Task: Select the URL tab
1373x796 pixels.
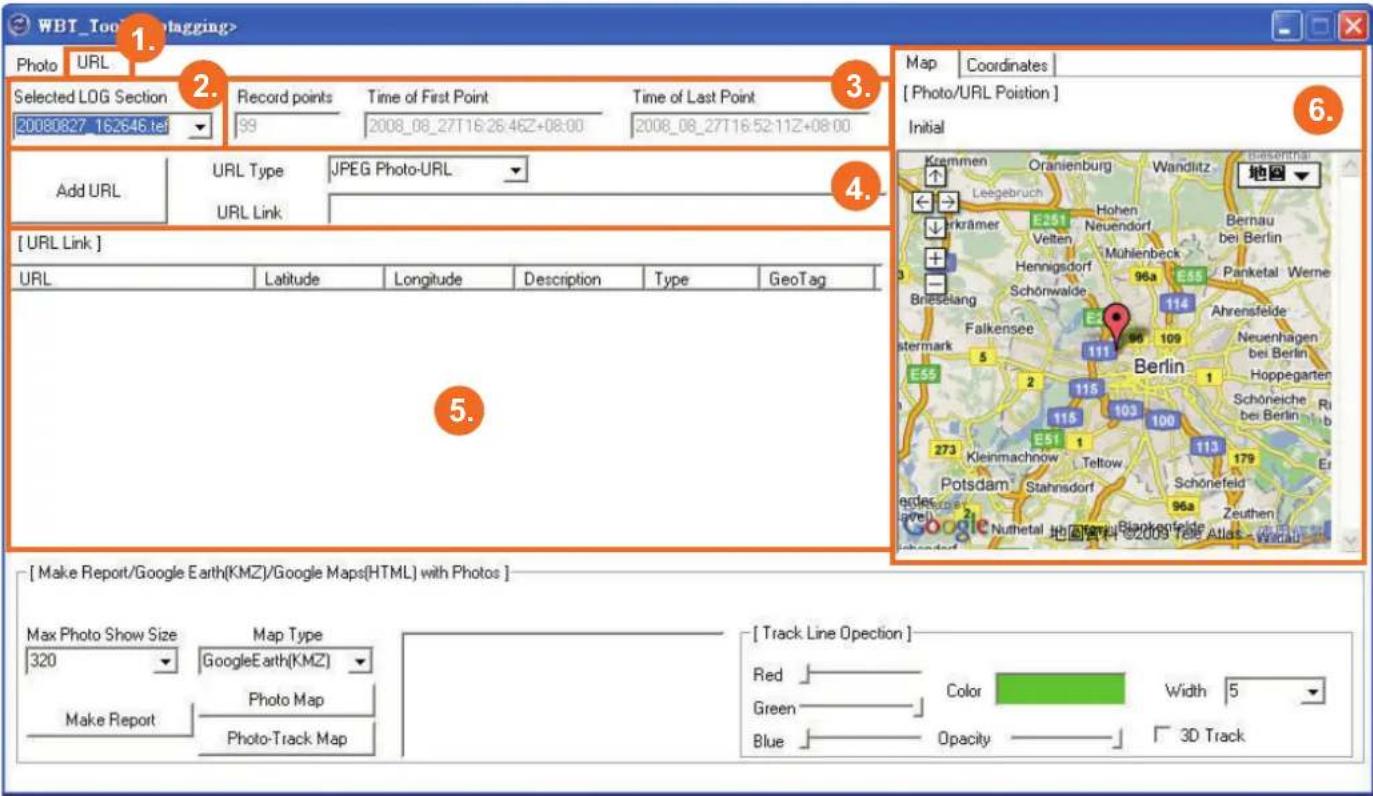Action: coord(94,62)
